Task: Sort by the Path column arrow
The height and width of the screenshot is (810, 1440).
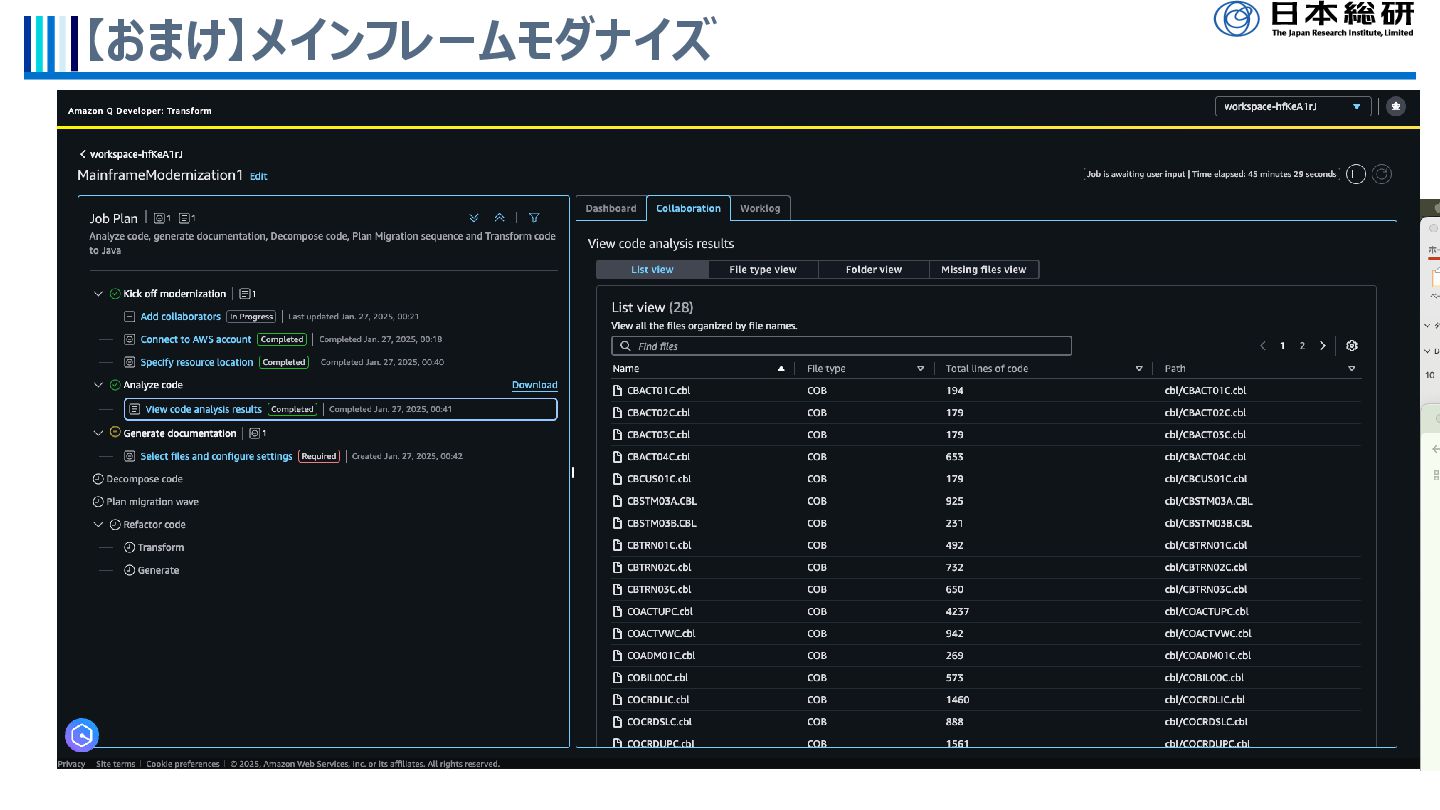Action: tap(1352, 369)
